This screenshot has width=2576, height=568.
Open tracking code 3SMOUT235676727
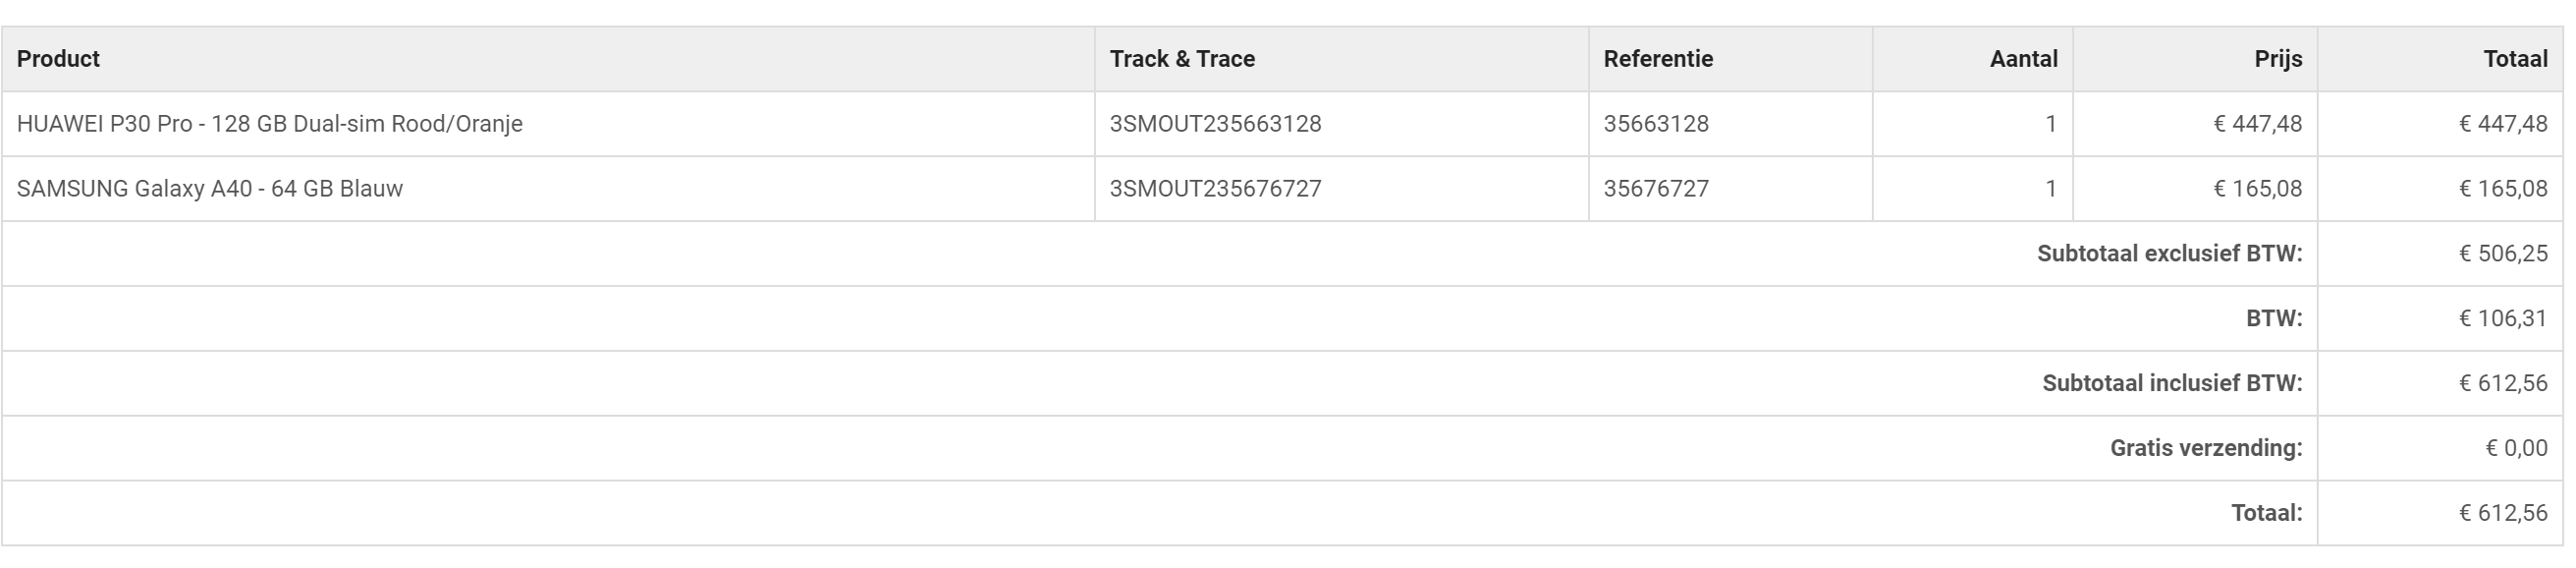(1215, 189)
